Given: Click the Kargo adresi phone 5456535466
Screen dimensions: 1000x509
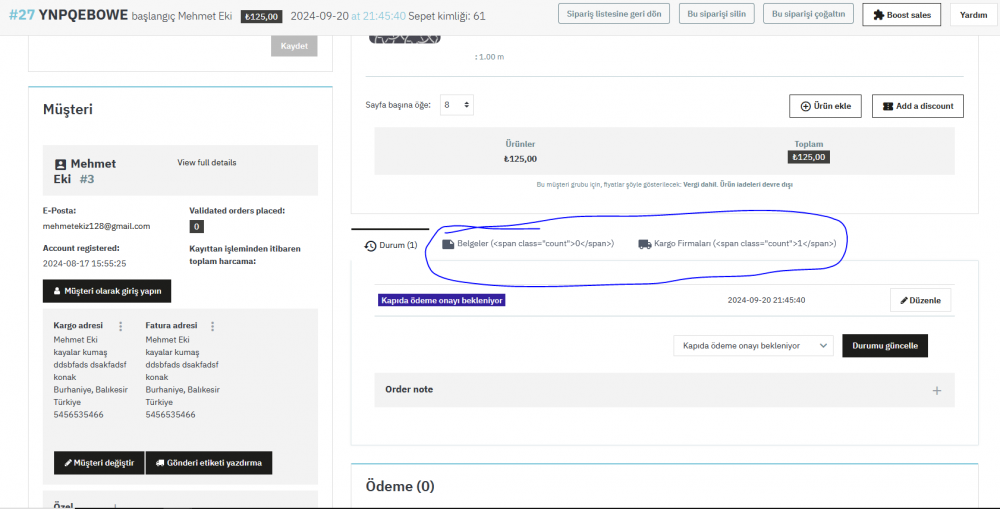Looking at the screenshot, I should click(78, 415).
